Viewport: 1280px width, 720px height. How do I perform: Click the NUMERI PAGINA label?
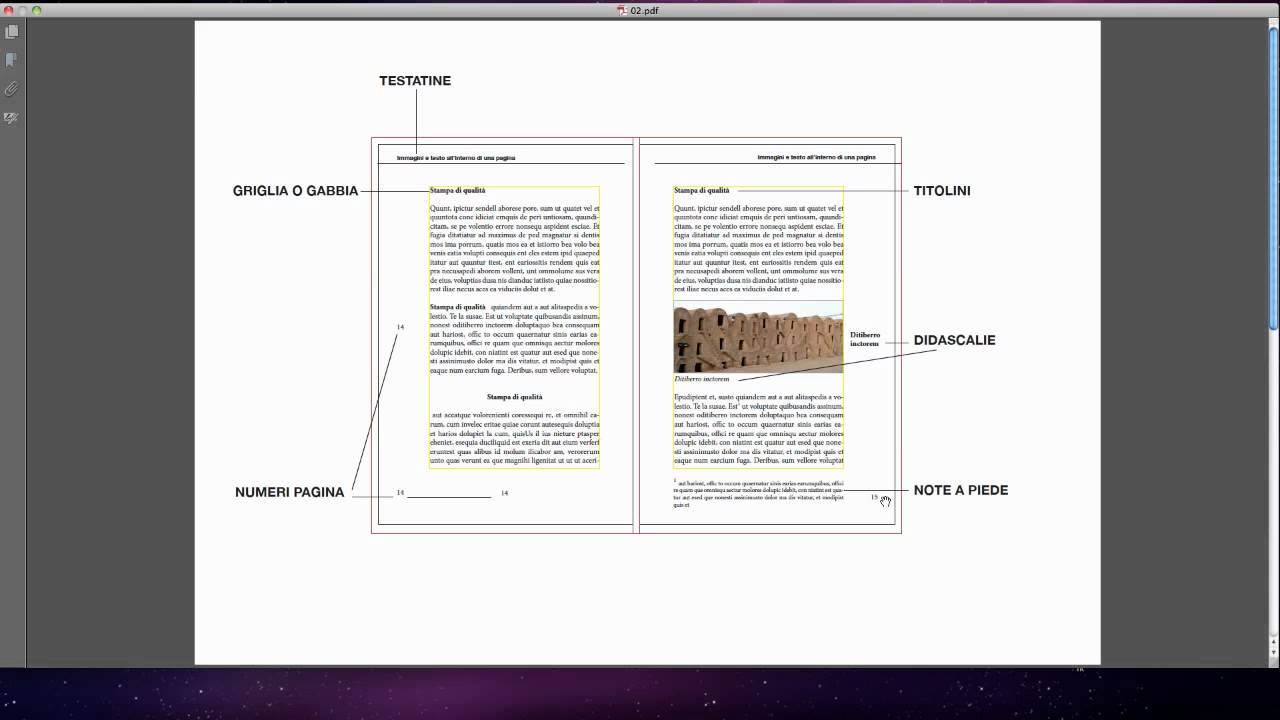tap(290, 492)
